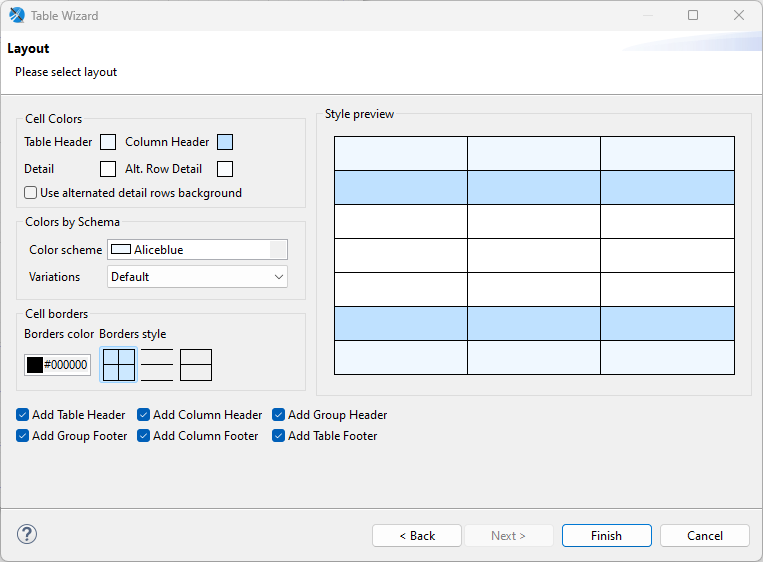Choose the horizontal lines only border style
The width and height of the screenshot is (763, 562).
pos(157,365)
